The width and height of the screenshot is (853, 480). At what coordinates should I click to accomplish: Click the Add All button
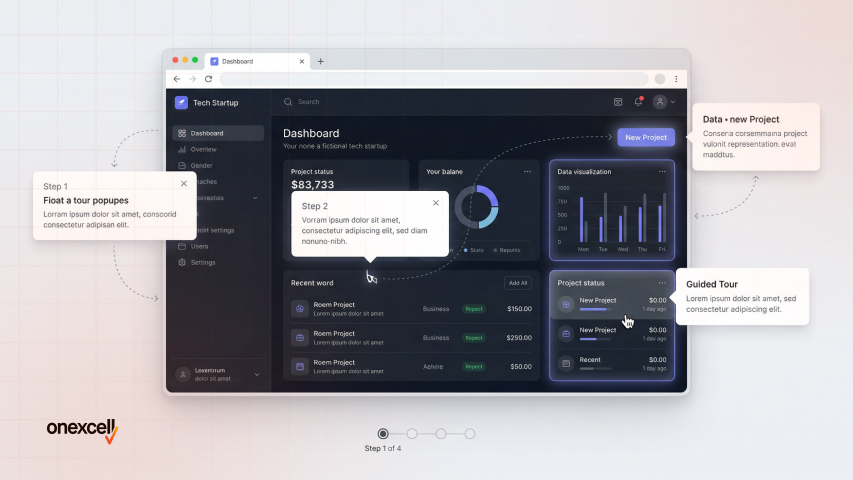point(518,283)
